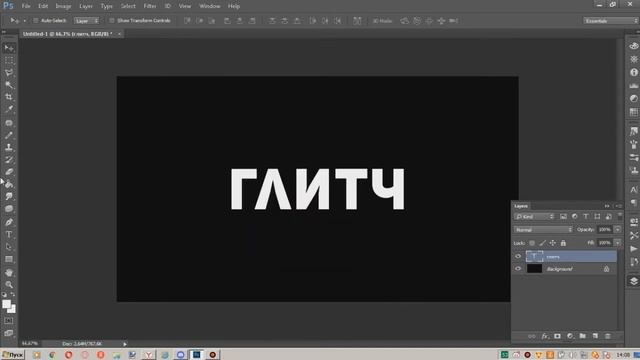The width and height of the screenshot is (640, 360).
Task: Switch to the Untitled-1 document tab
Action: point(67,34)
